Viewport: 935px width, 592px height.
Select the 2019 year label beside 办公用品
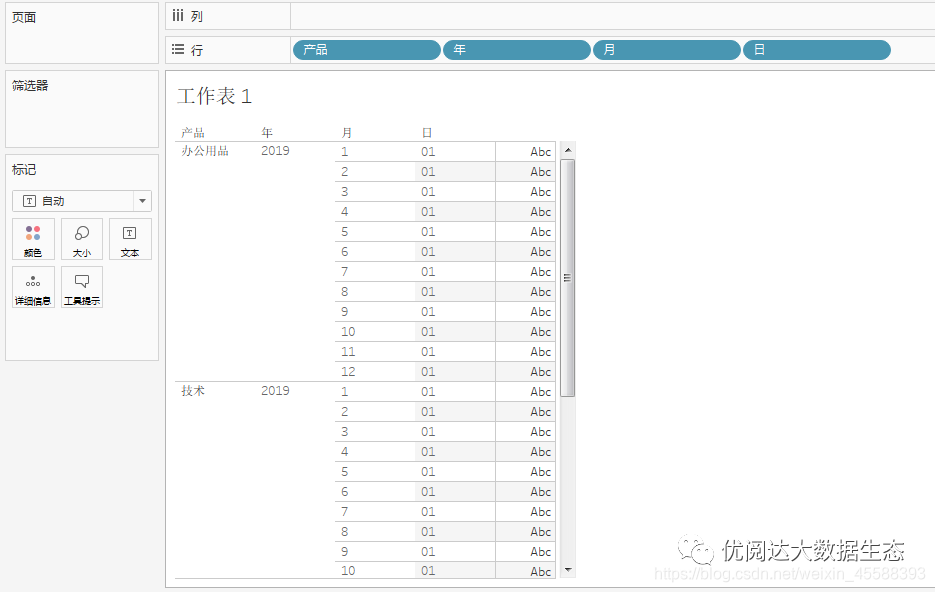(275, 151)
